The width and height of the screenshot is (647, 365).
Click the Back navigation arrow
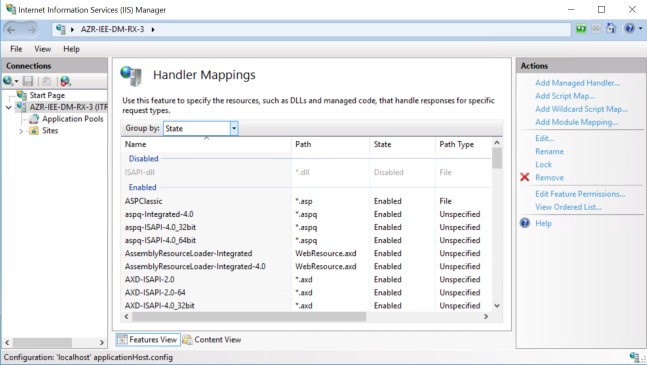[x=12, y=30]
